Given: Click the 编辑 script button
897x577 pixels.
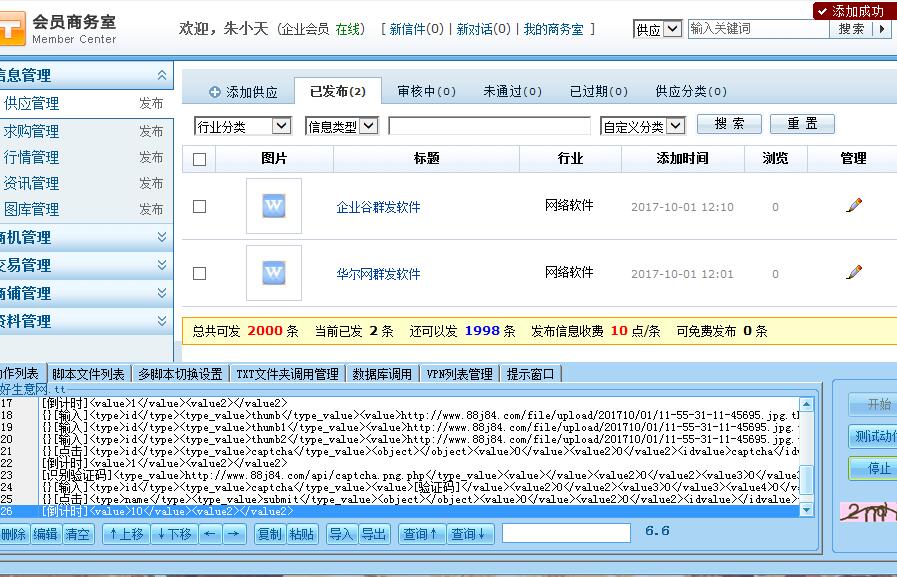Looking at the screenshot, I should tap(45, 534).
